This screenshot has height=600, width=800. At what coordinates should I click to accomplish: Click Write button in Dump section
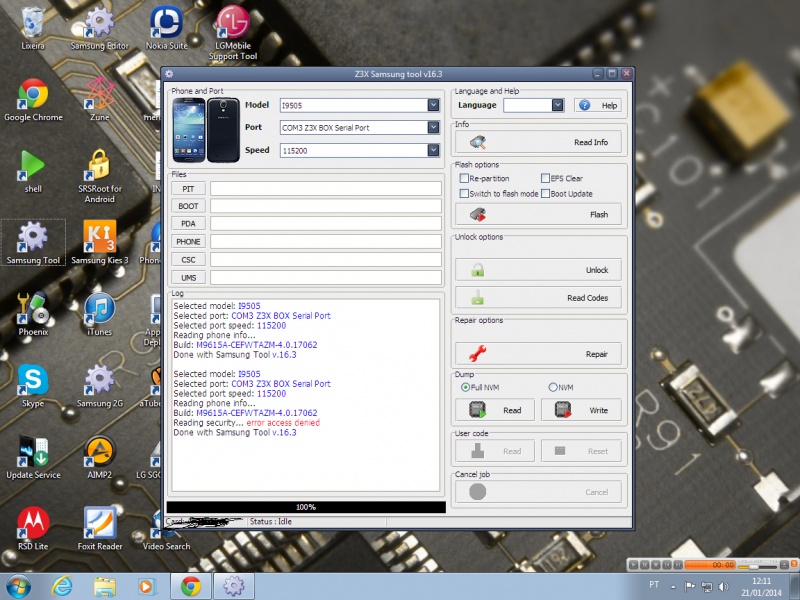pos(581,410)
